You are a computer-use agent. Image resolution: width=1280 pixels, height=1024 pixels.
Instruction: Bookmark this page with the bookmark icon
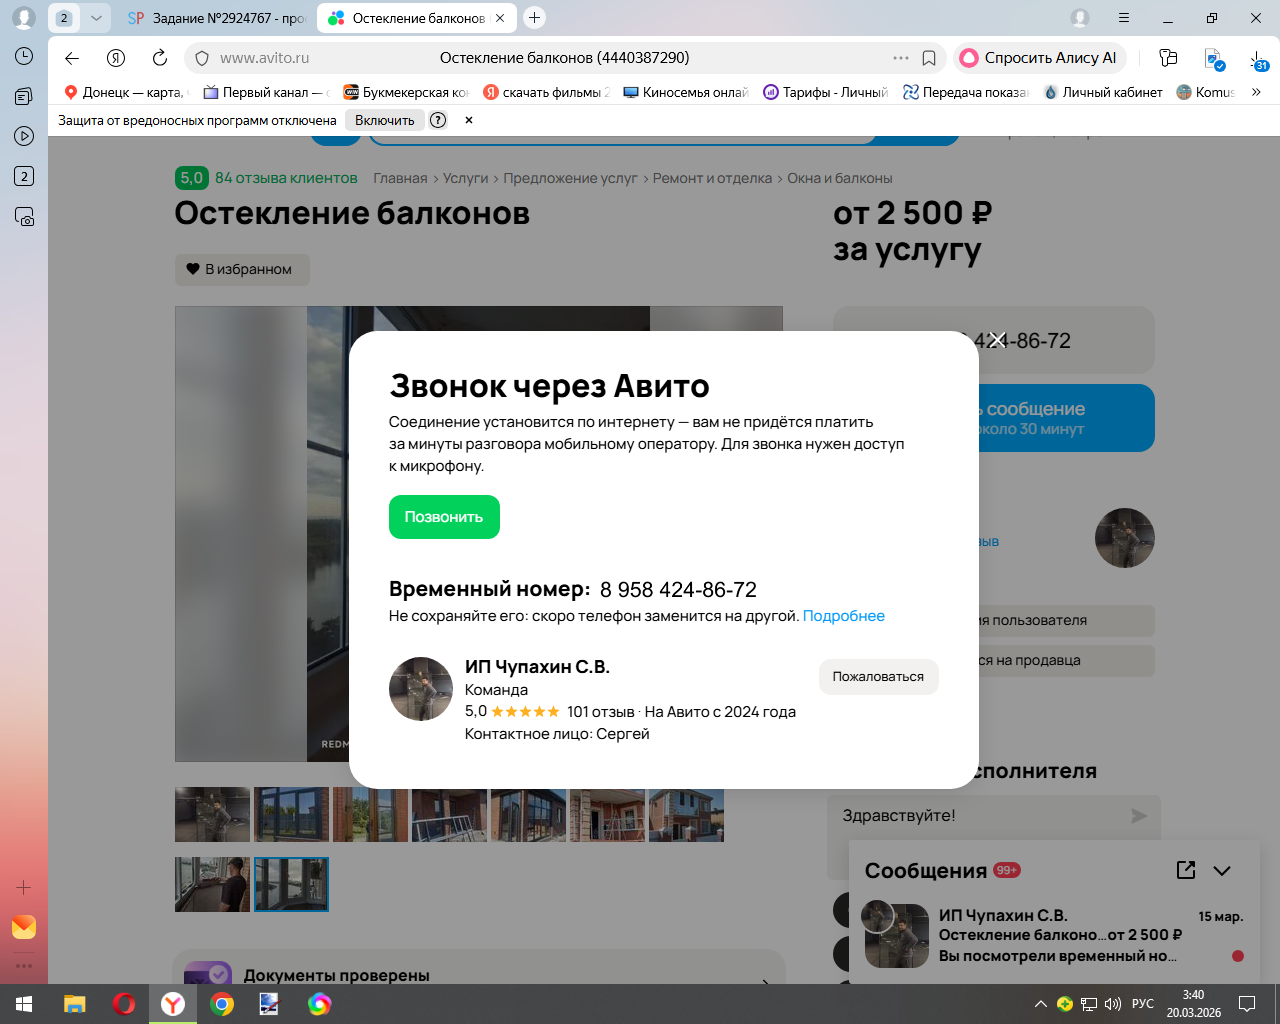point(929,58)
